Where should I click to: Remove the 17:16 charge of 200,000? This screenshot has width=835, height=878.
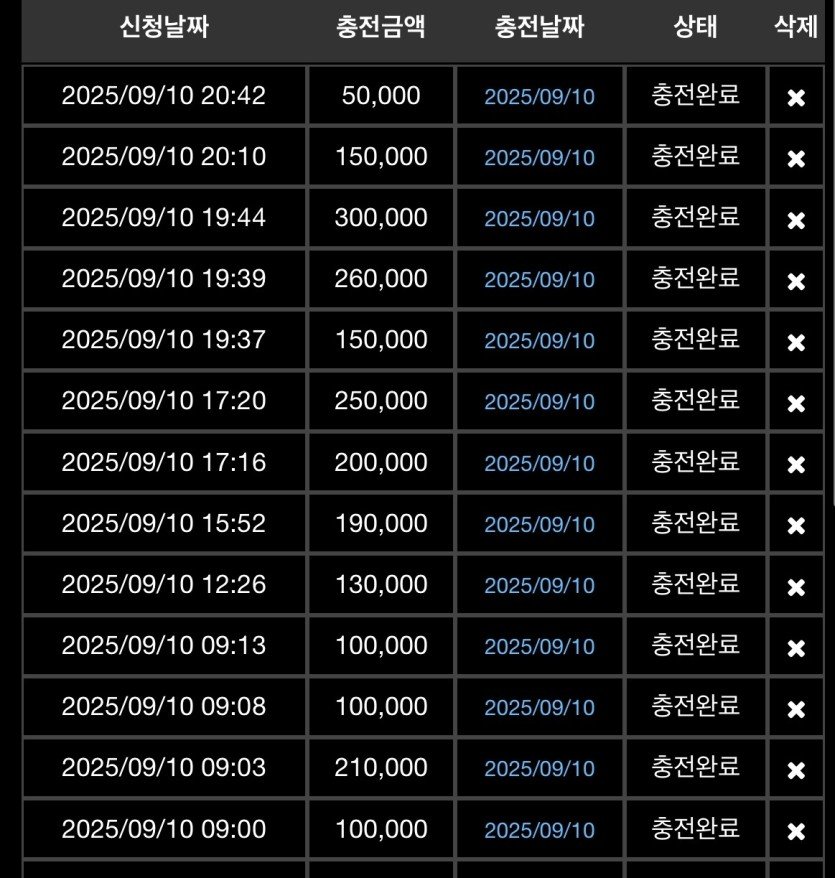796,465
